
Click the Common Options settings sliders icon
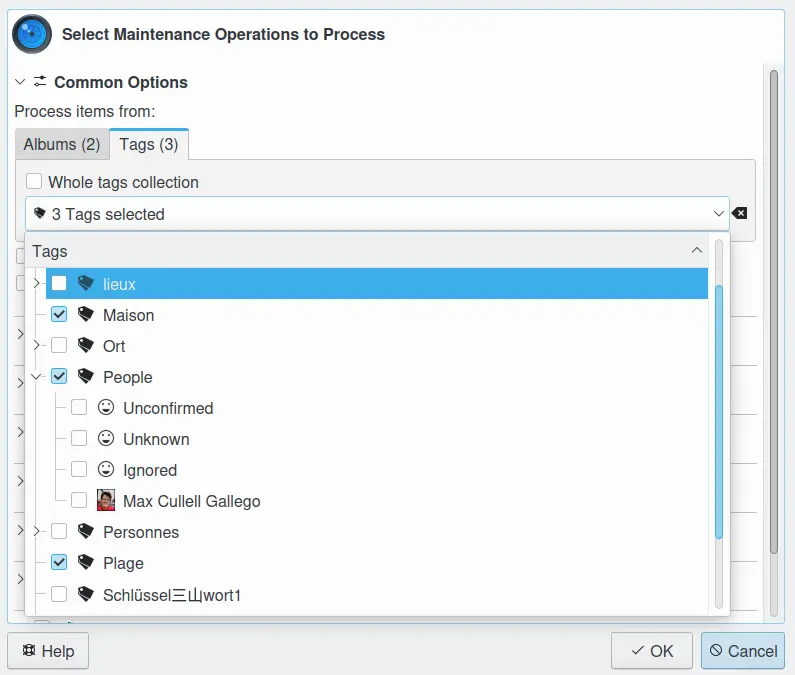(x=40, y=82)
